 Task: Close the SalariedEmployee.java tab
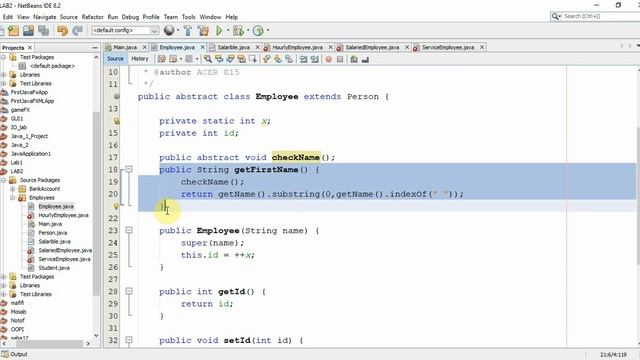click(407, 47)
